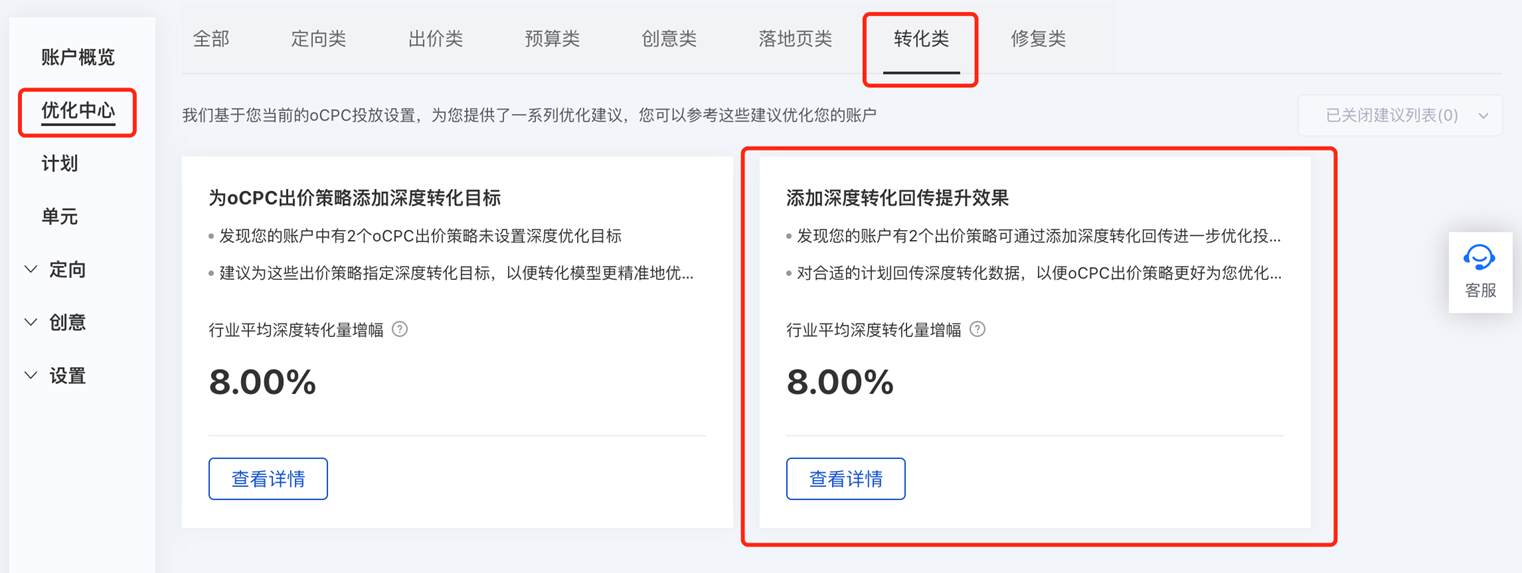
Task: Select 优化中心 in the sidebar
Action: [78, 110]
